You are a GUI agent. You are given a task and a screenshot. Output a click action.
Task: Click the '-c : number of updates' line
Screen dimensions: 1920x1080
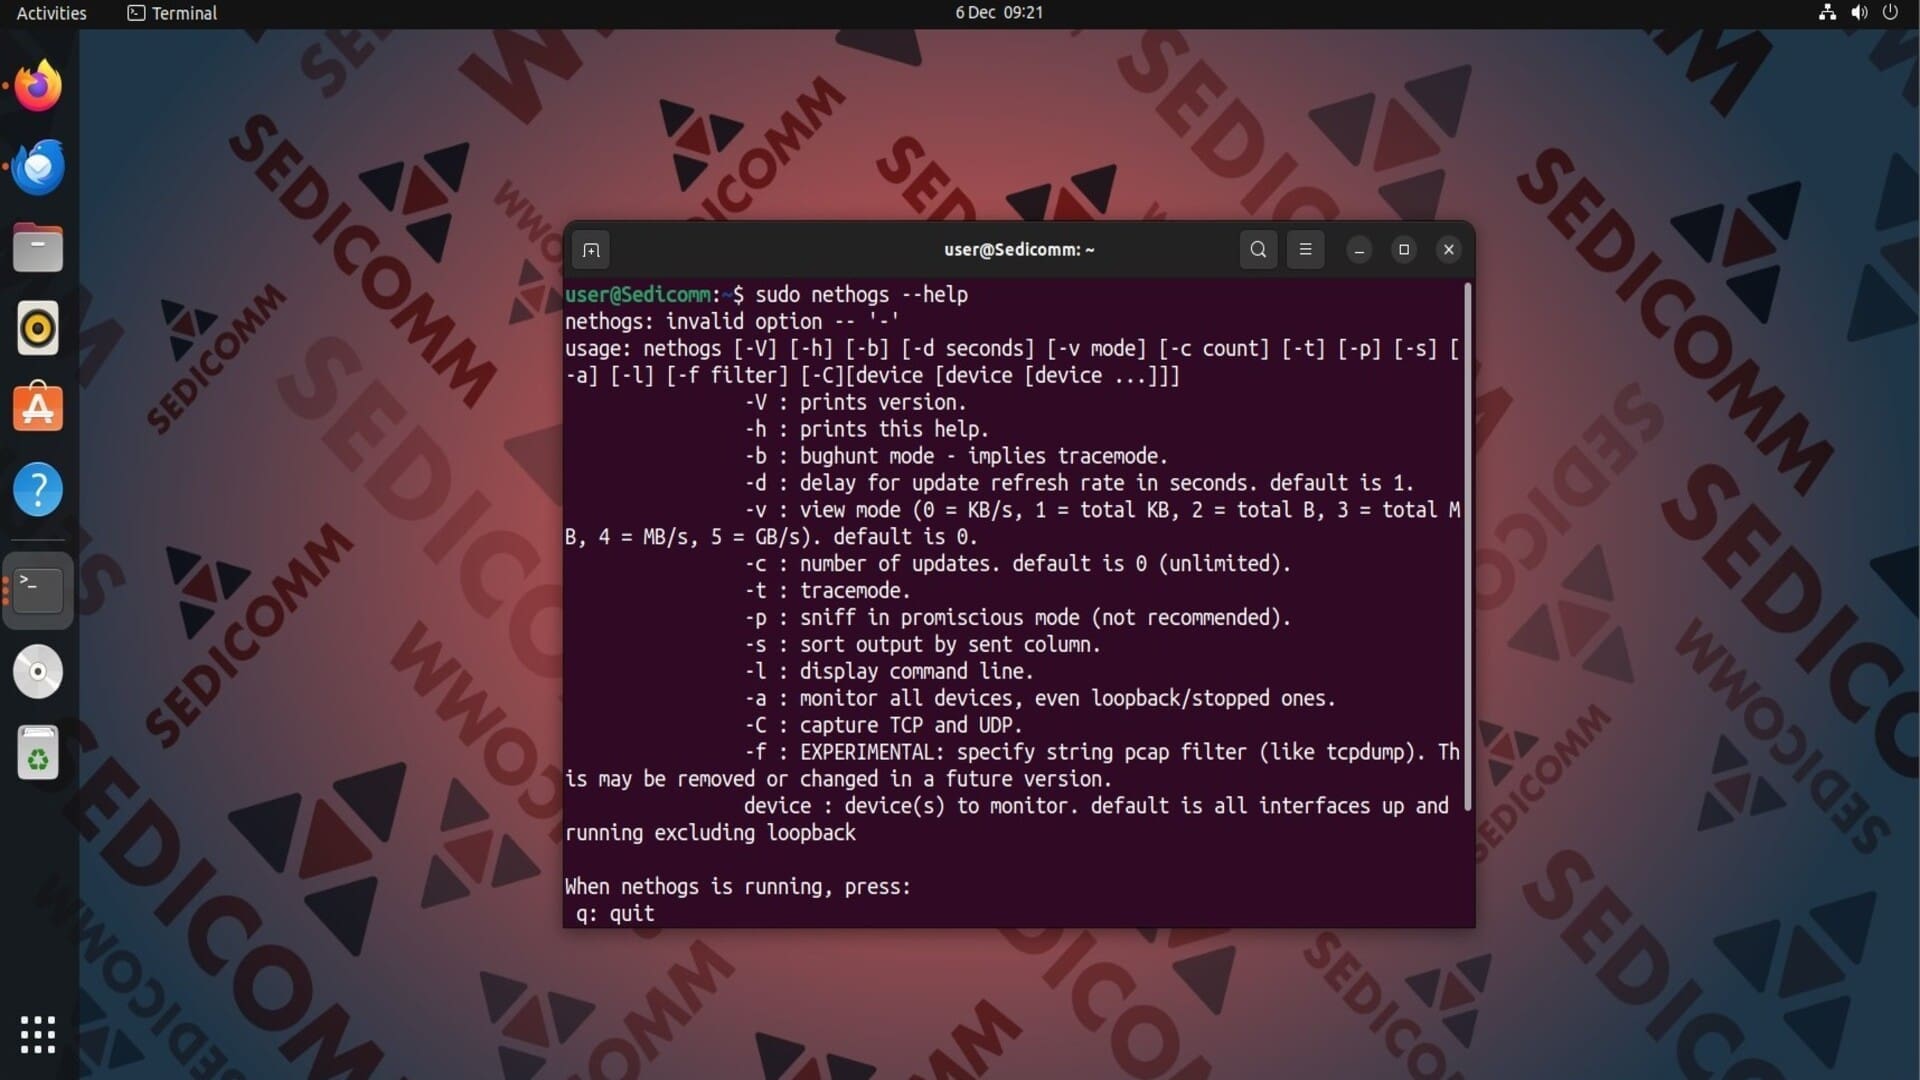pyautogui.click(x=1018, y=565)
